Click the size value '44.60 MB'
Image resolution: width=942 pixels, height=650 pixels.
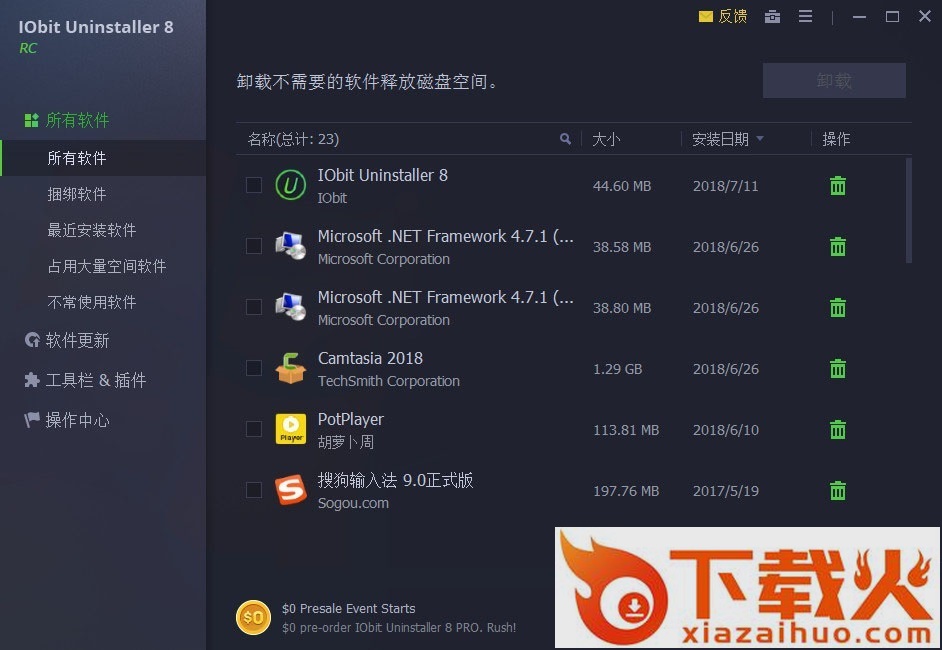(x=622, y=186)
